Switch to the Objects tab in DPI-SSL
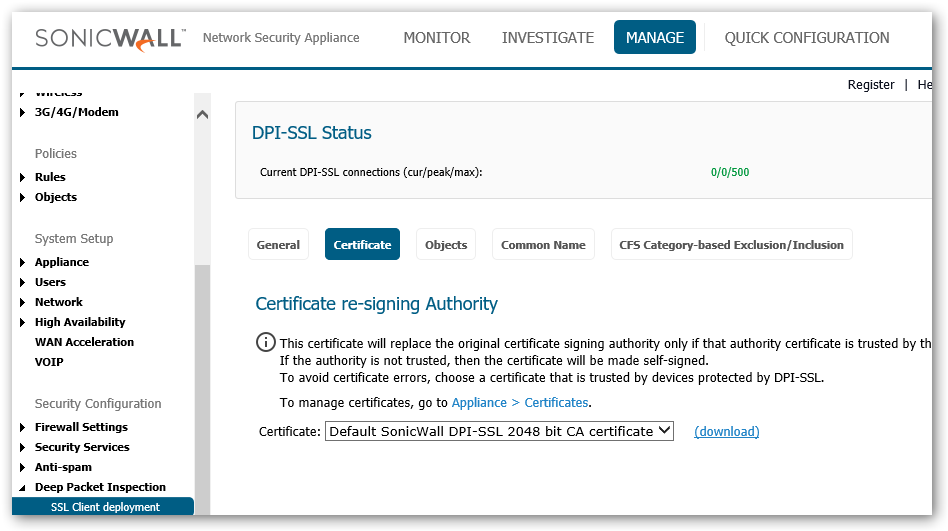The height and width of the screenshot is (531, 948). pos(446,245)
